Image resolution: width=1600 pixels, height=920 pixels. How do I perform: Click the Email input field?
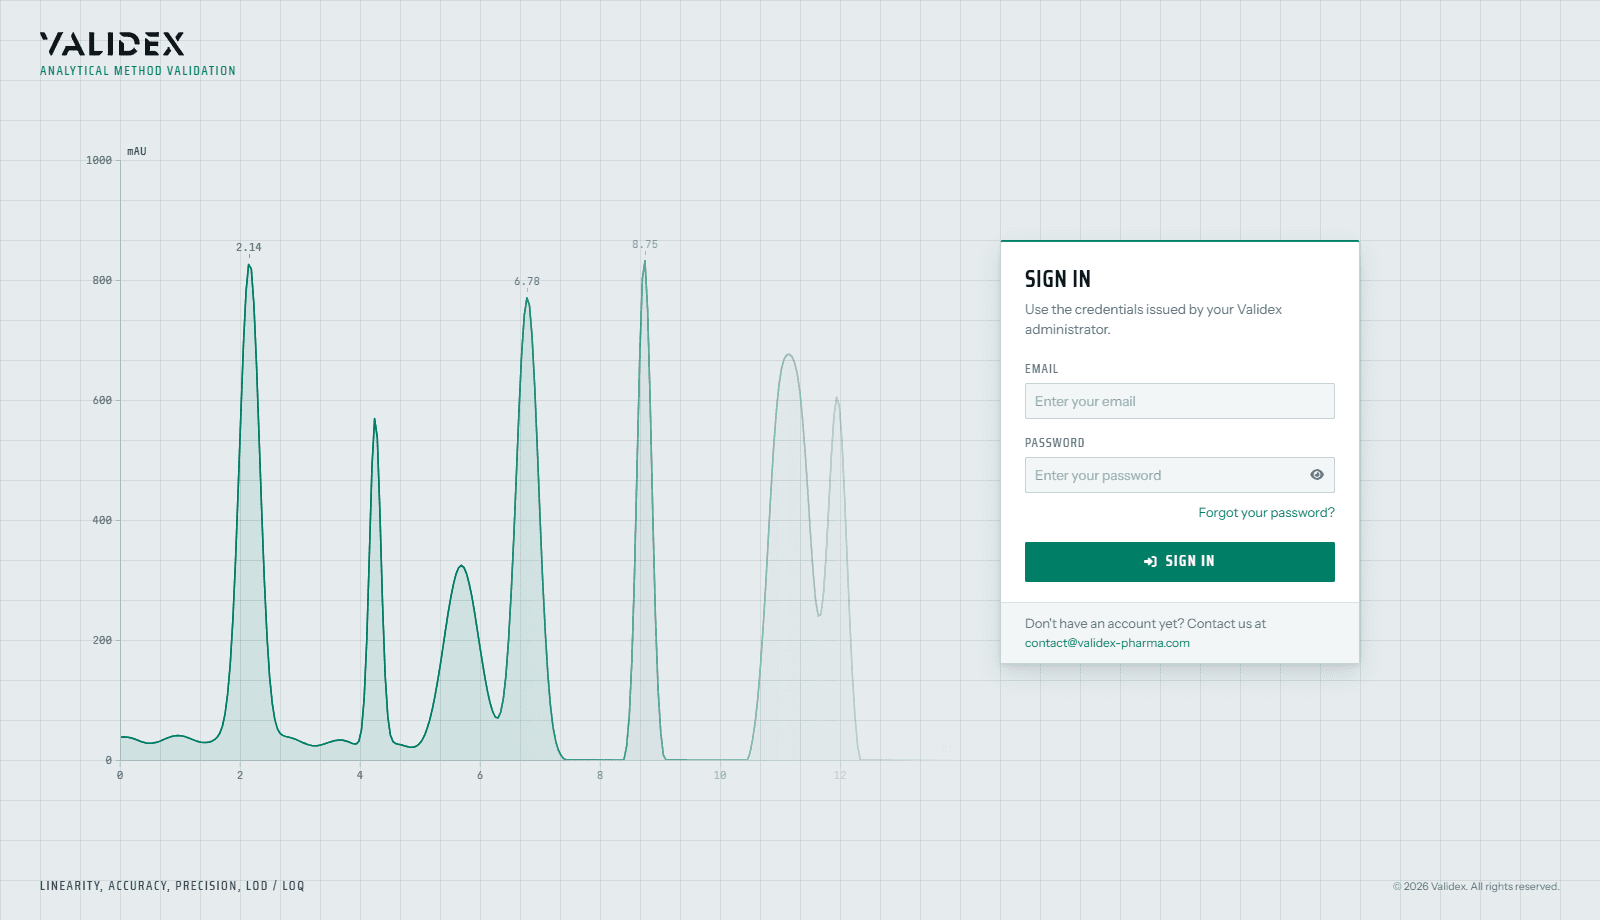1179,401
